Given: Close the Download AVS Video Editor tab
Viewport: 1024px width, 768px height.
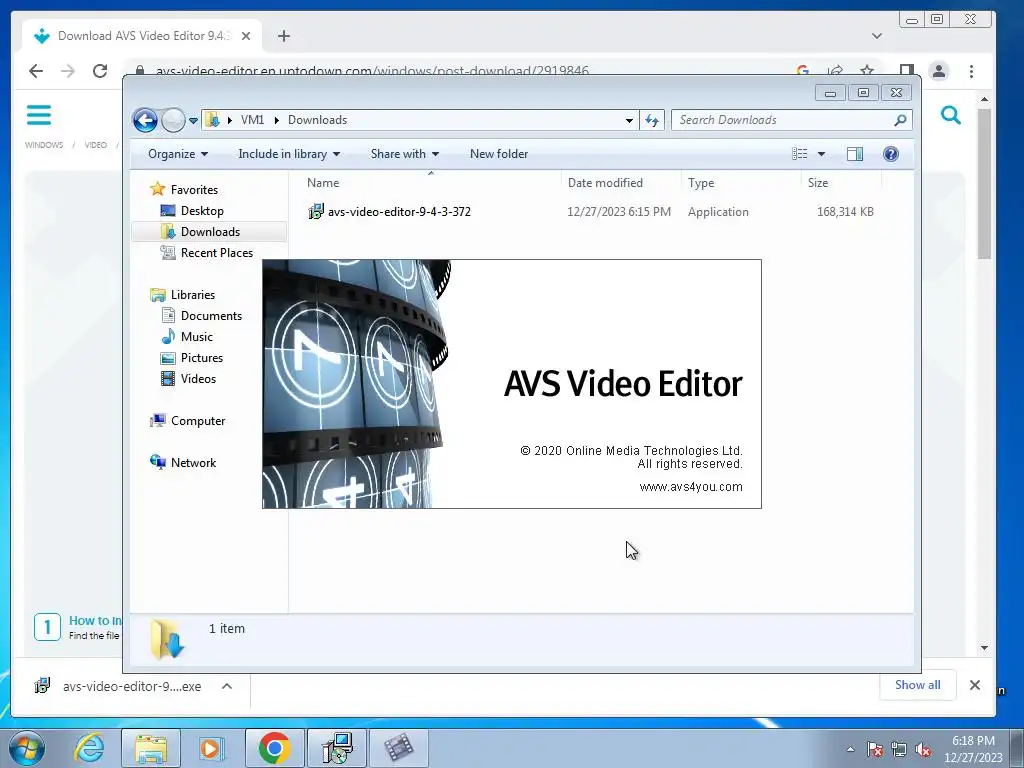Looking at the screenshot, I should pyautogui.click(x=246, y=36).
